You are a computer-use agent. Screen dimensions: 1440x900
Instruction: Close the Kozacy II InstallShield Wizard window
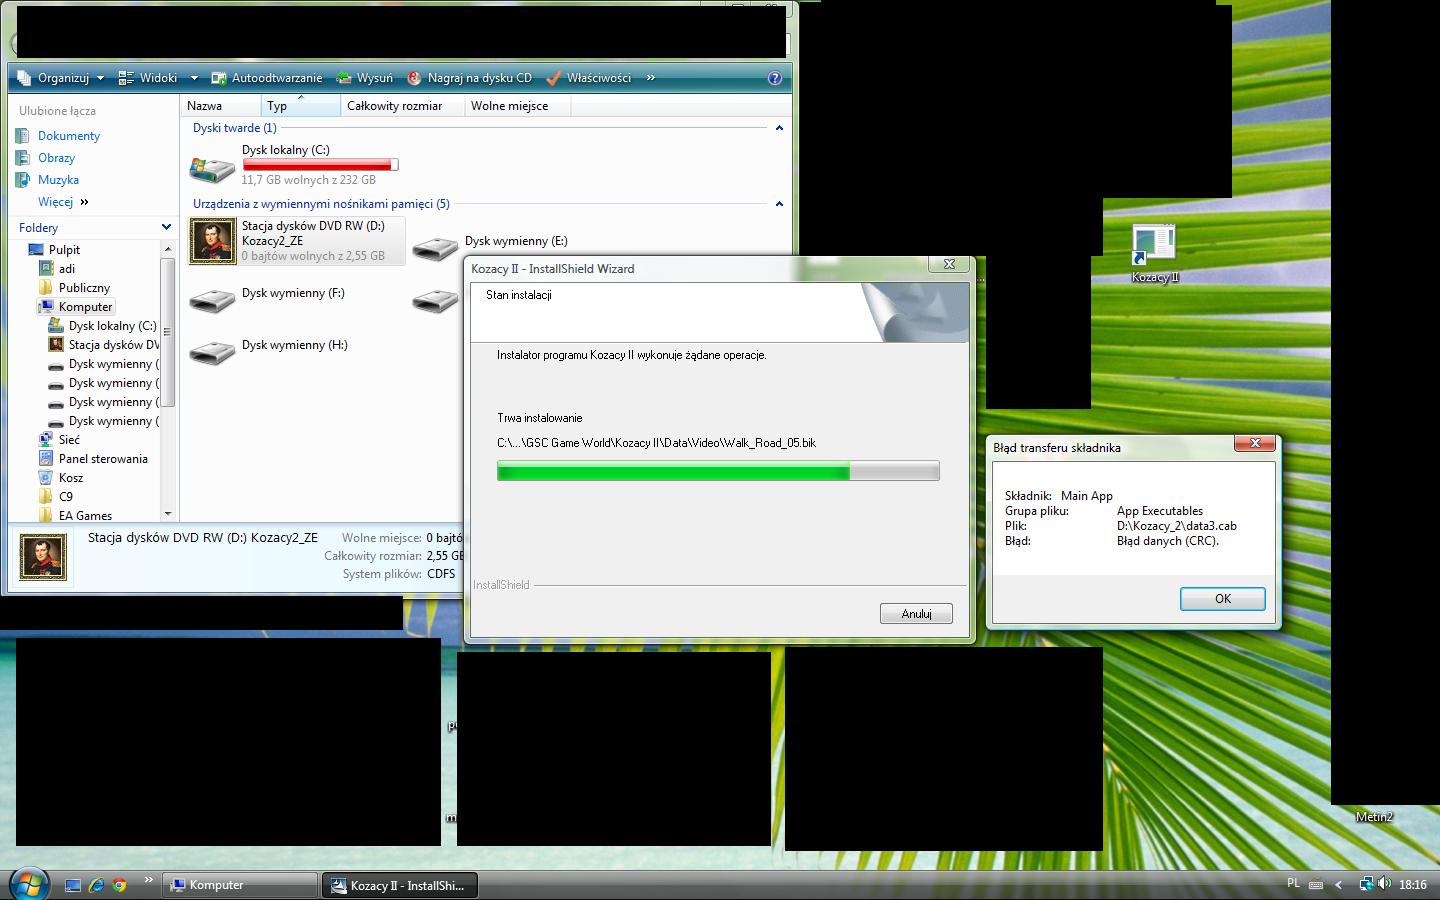pyautogui.click(x=949, y=265)
